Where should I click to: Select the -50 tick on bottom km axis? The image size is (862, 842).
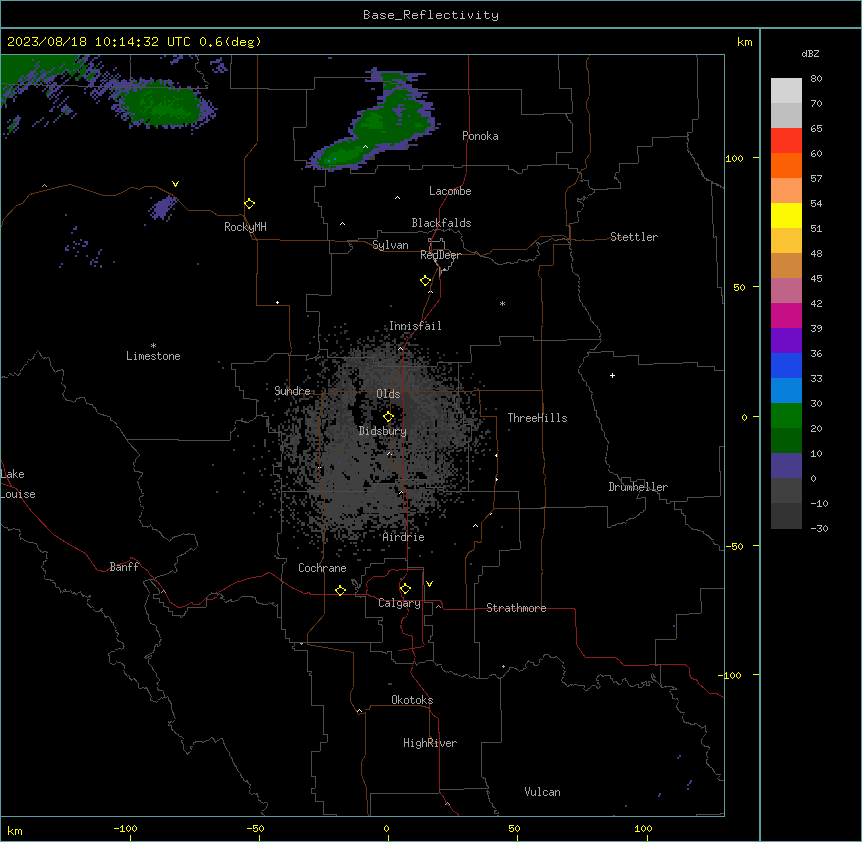pos(255,828)
